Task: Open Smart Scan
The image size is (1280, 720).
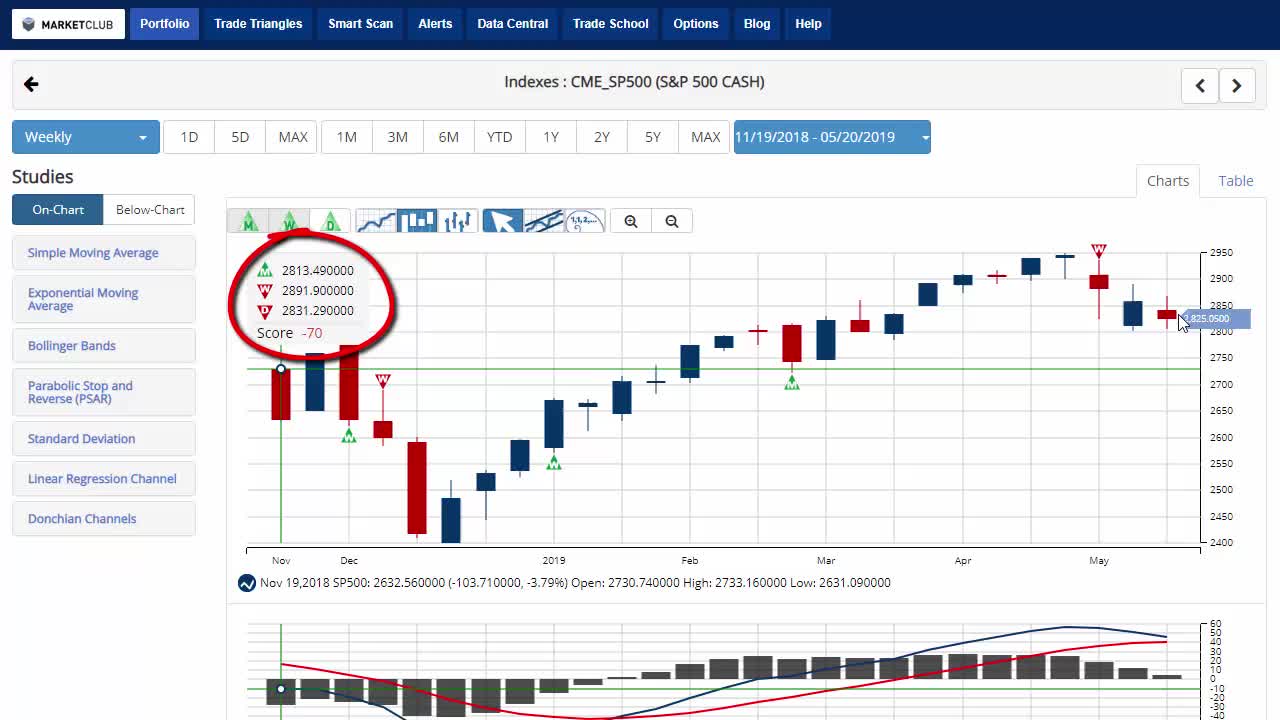Action: coord(361,24)
